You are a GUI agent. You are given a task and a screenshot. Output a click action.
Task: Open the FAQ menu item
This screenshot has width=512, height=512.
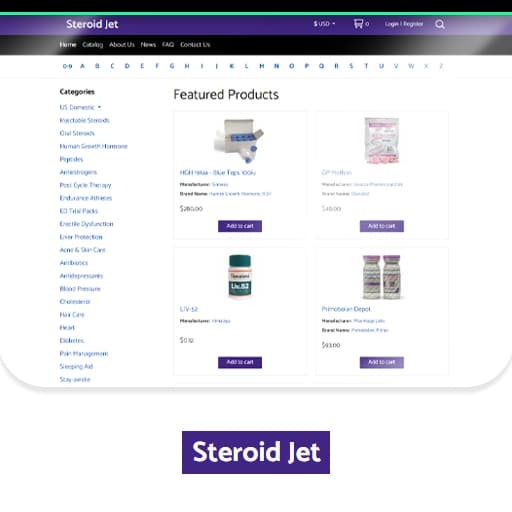point(168,44)
